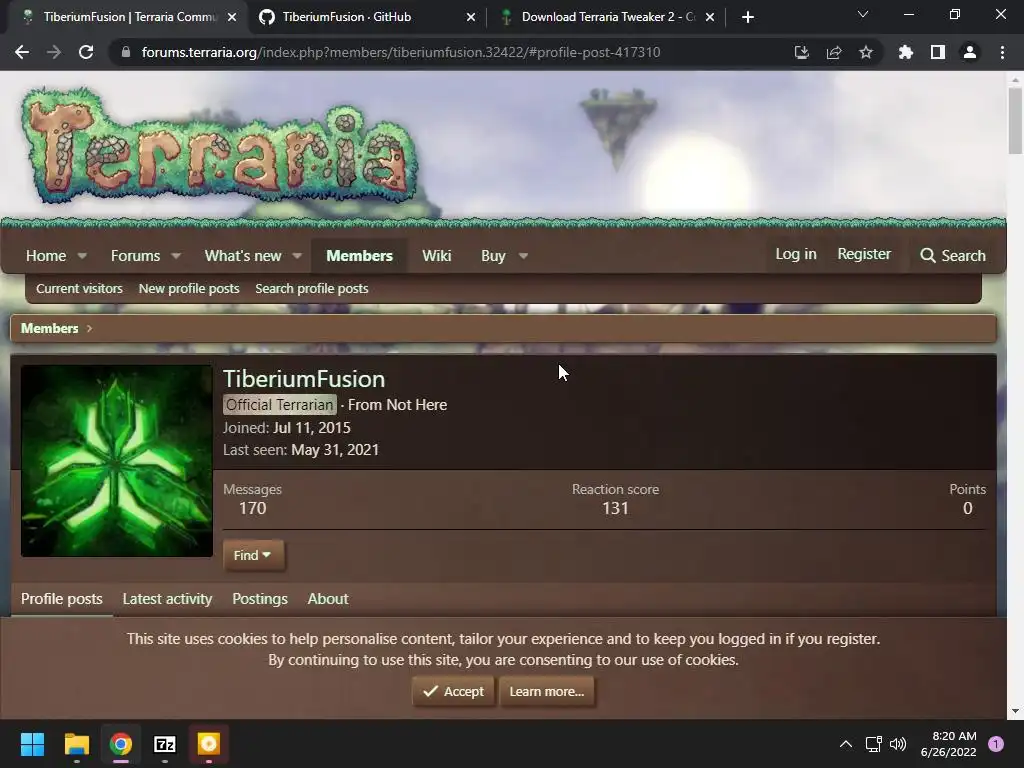
Task: Click Learn more about cookies
Action: (x=547, y=692)
